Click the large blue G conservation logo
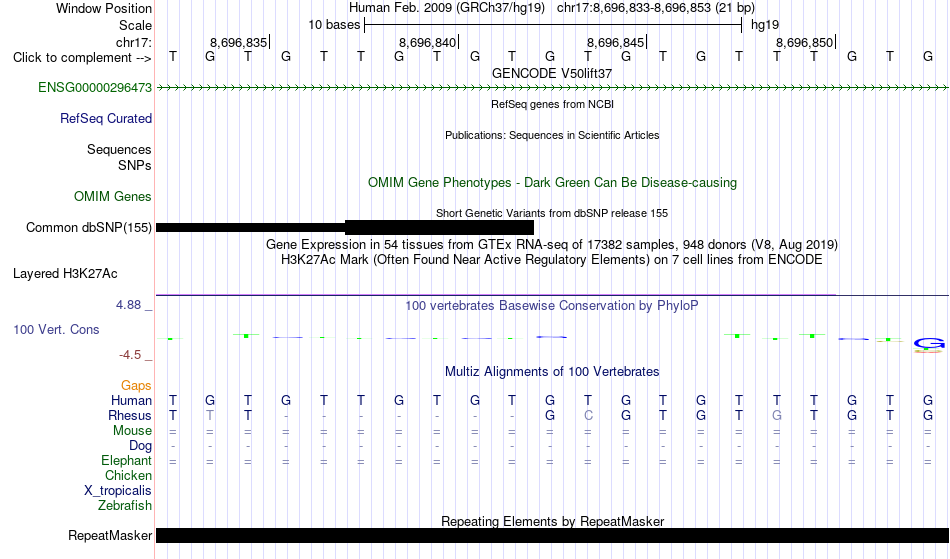The height and width of the screenshot is (559, 950). (929, 345)
